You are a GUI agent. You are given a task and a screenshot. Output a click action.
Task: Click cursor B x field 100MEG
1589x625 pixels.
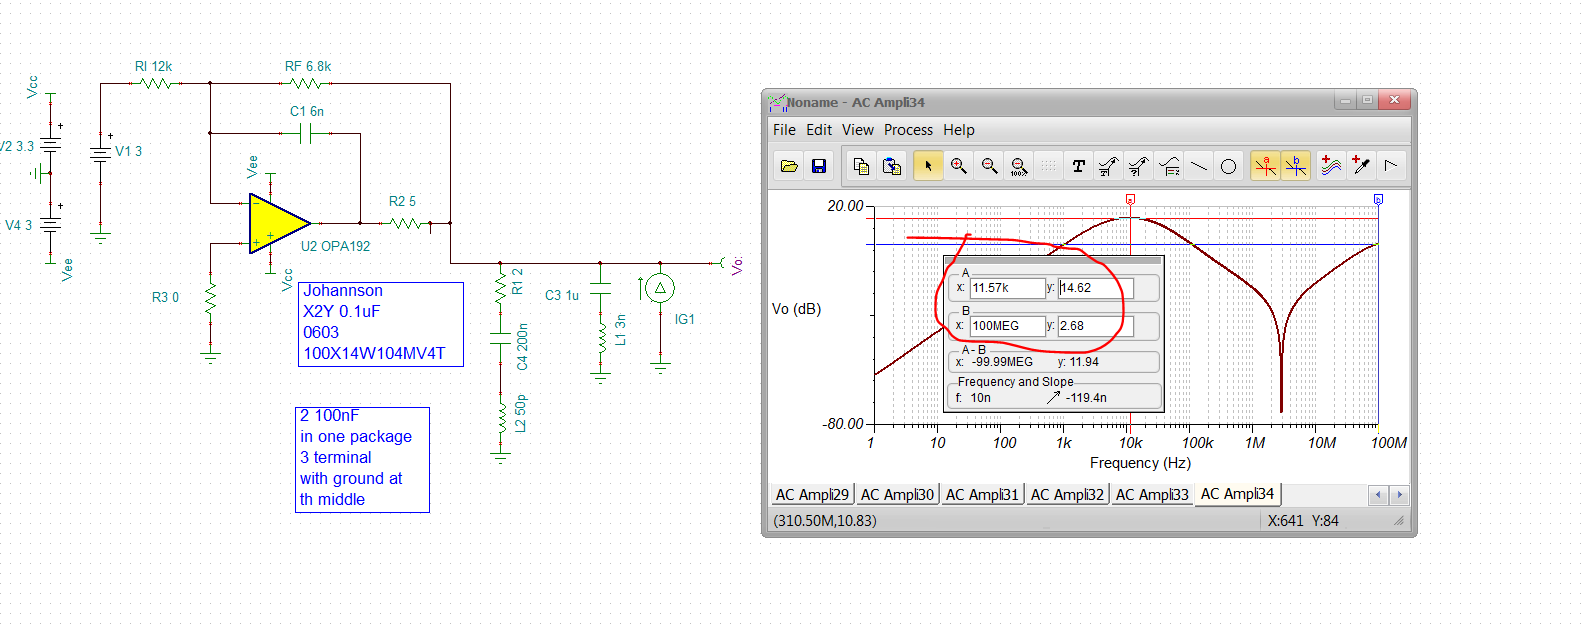click(1007, 326)
